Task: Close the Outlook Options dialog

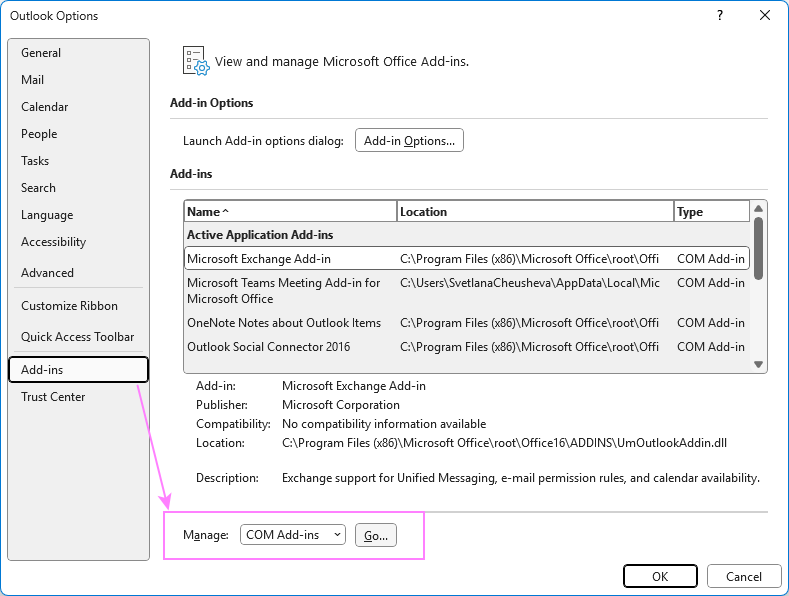Action: (765, 16)
